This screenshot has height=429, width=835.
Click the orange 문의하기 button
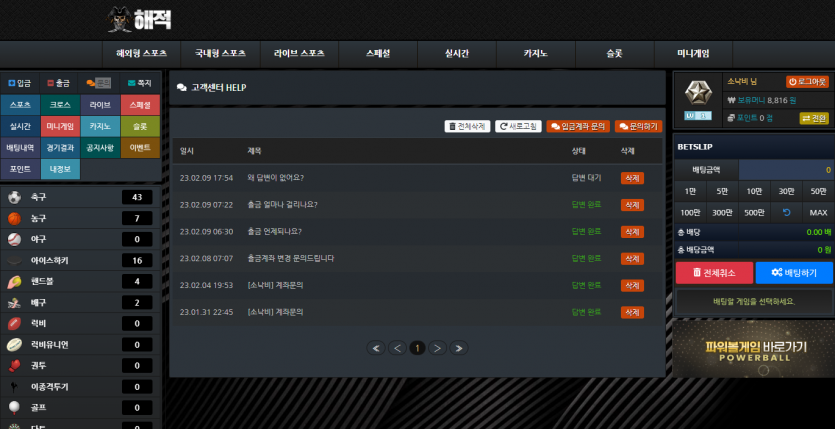[638, 127]
